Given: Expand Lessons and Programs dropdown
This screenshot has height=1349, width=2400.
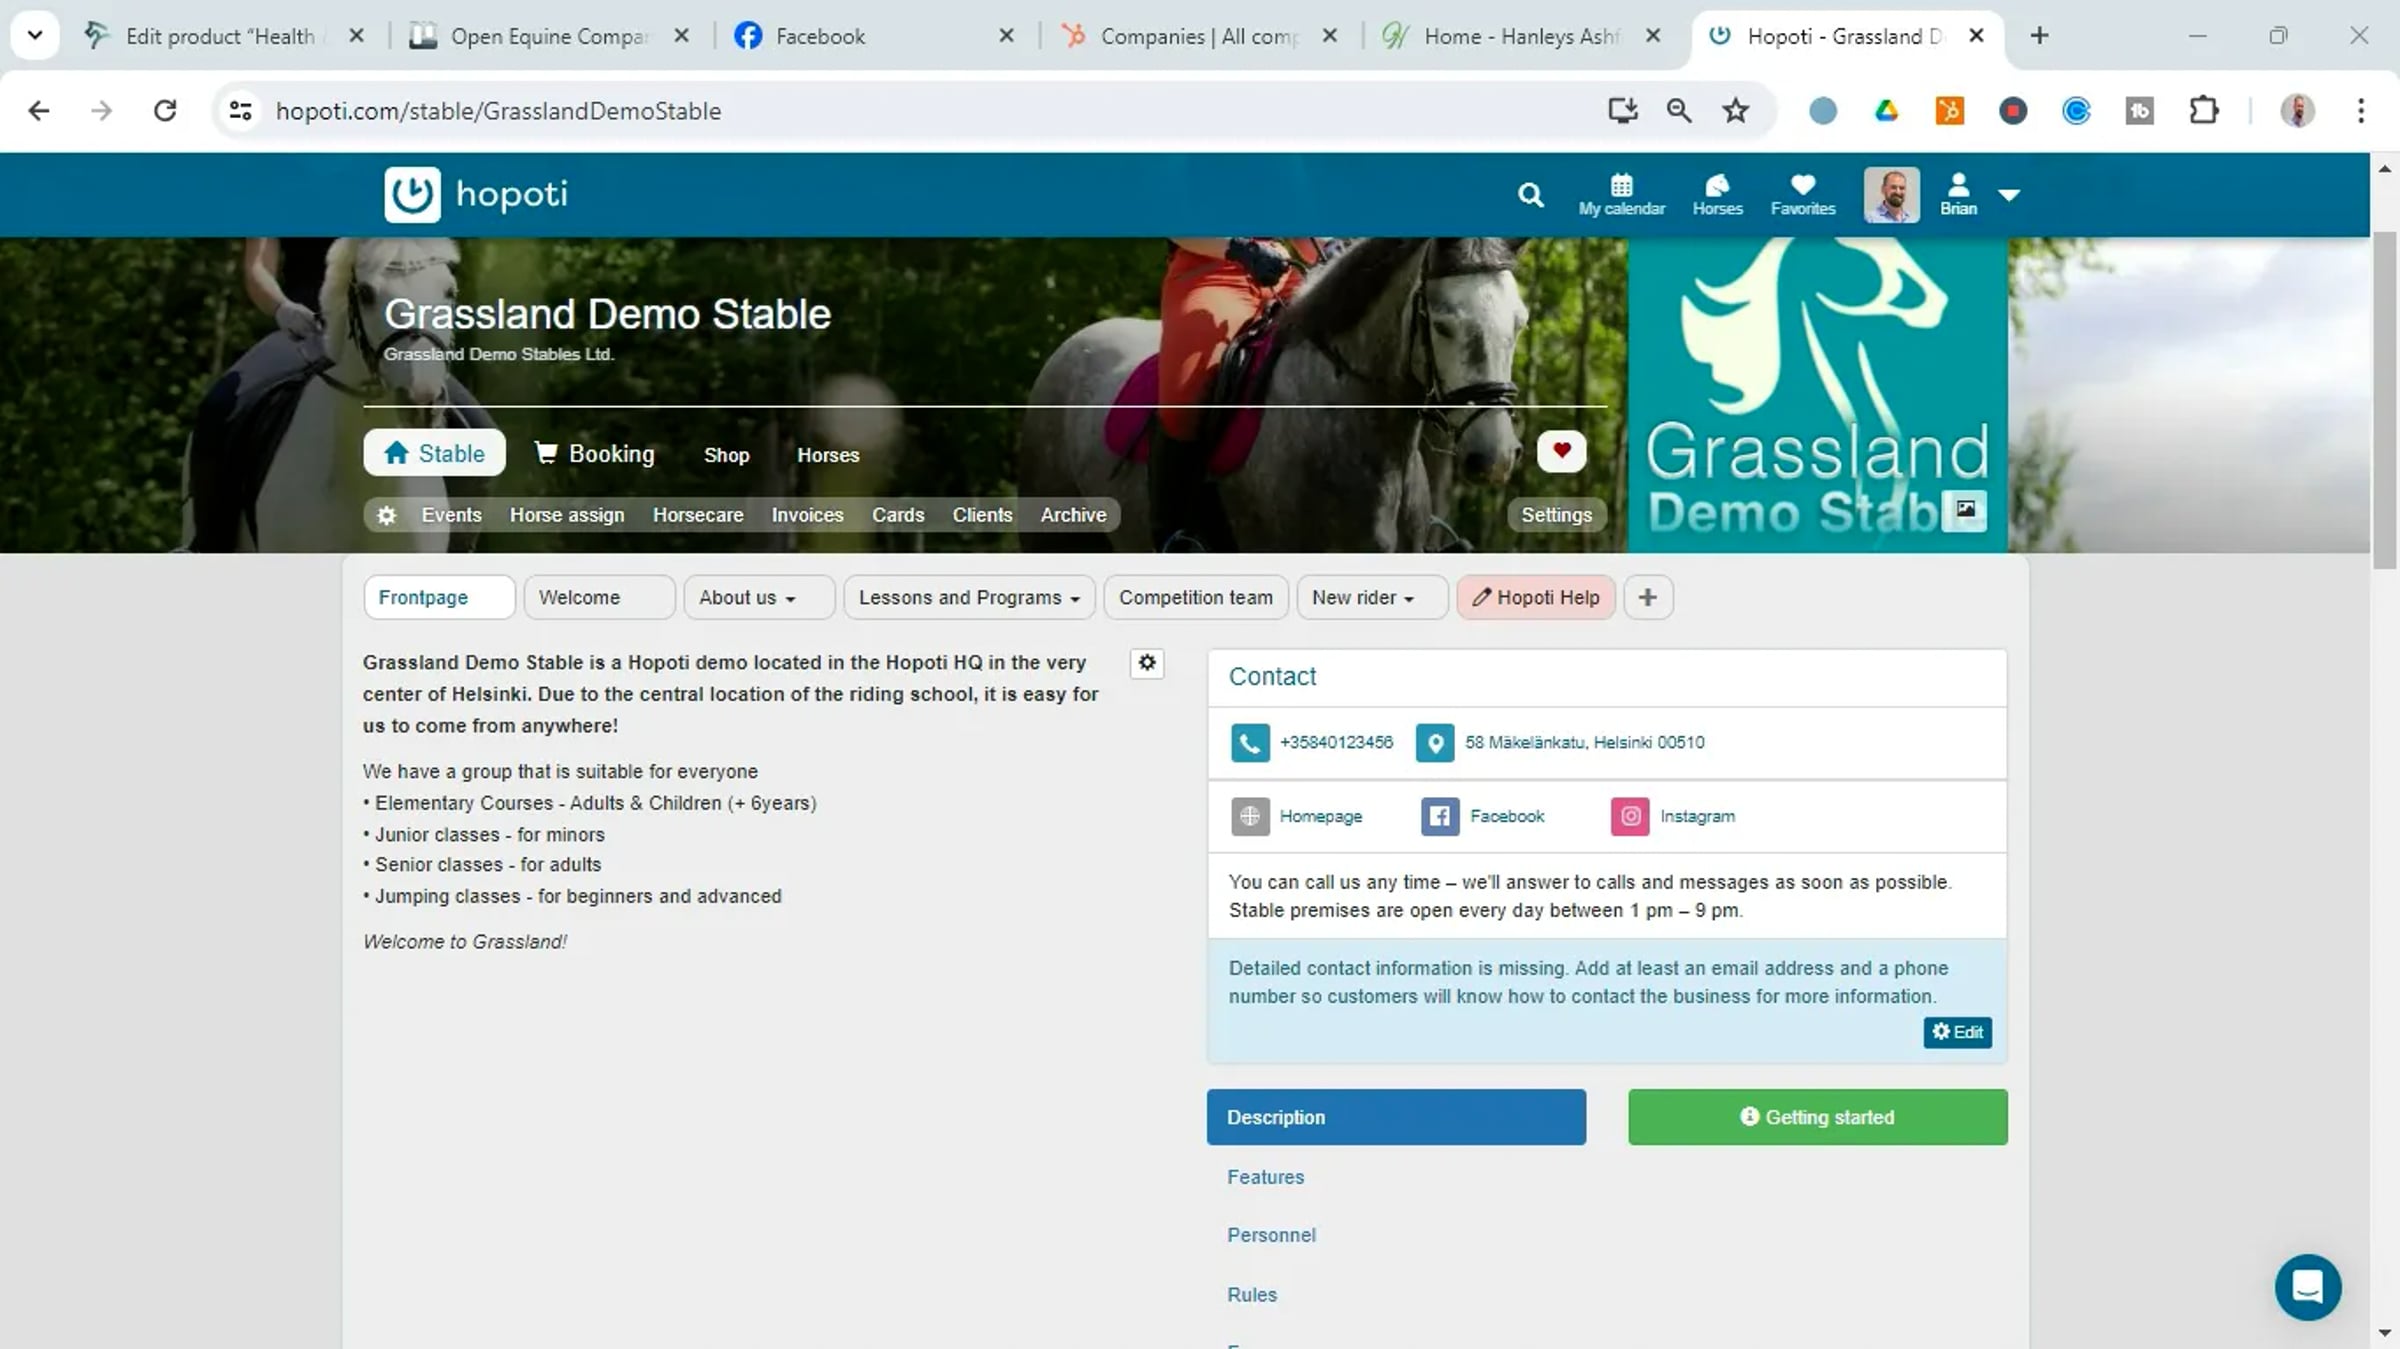Looking at the screenshot, I should coord(968,598).
